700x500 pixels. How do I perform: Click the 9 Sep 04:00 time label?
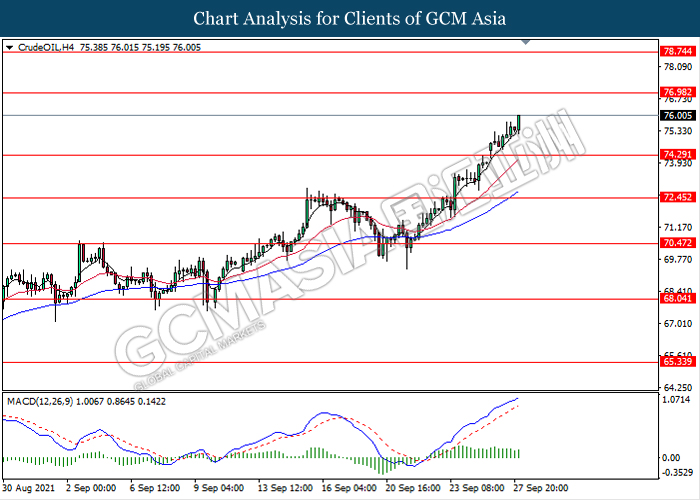click(x=219, y=488)
